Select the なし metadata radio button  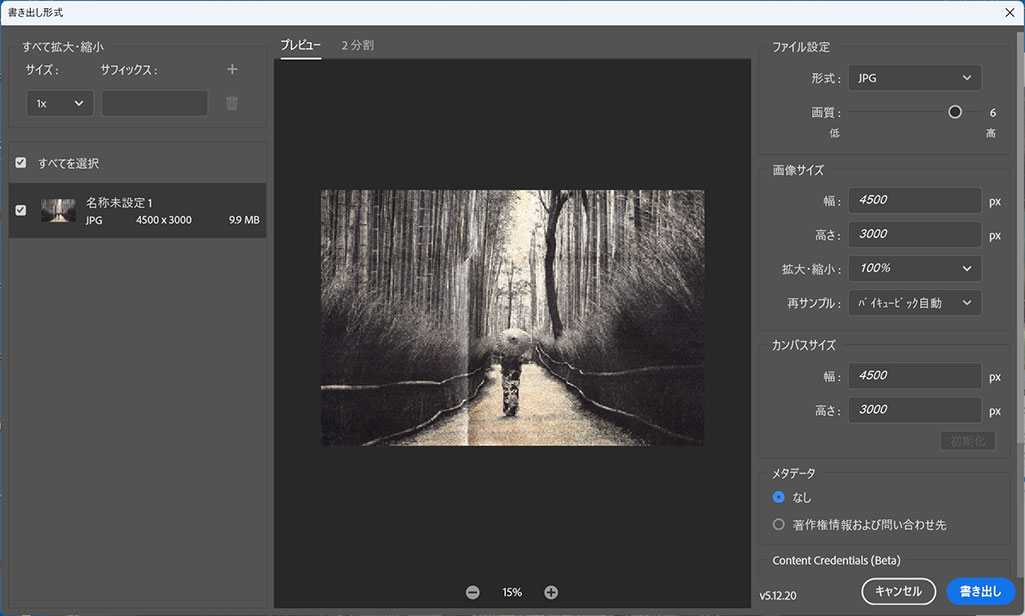[x=779, y=497]
